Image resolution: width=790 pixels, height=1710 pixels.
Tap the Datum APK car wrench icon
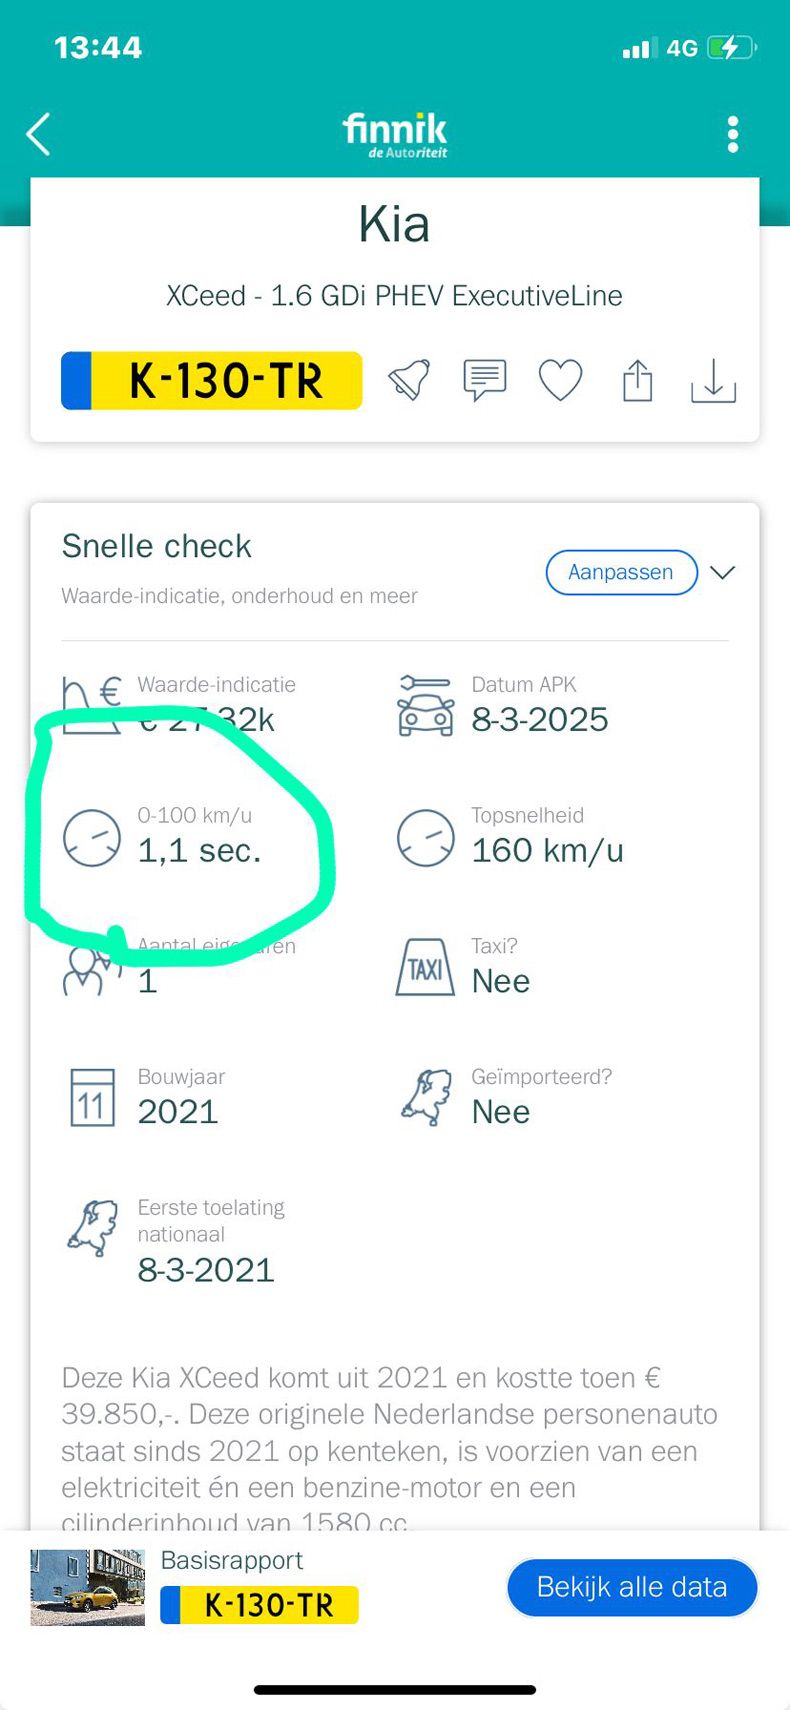click(425, 705)
